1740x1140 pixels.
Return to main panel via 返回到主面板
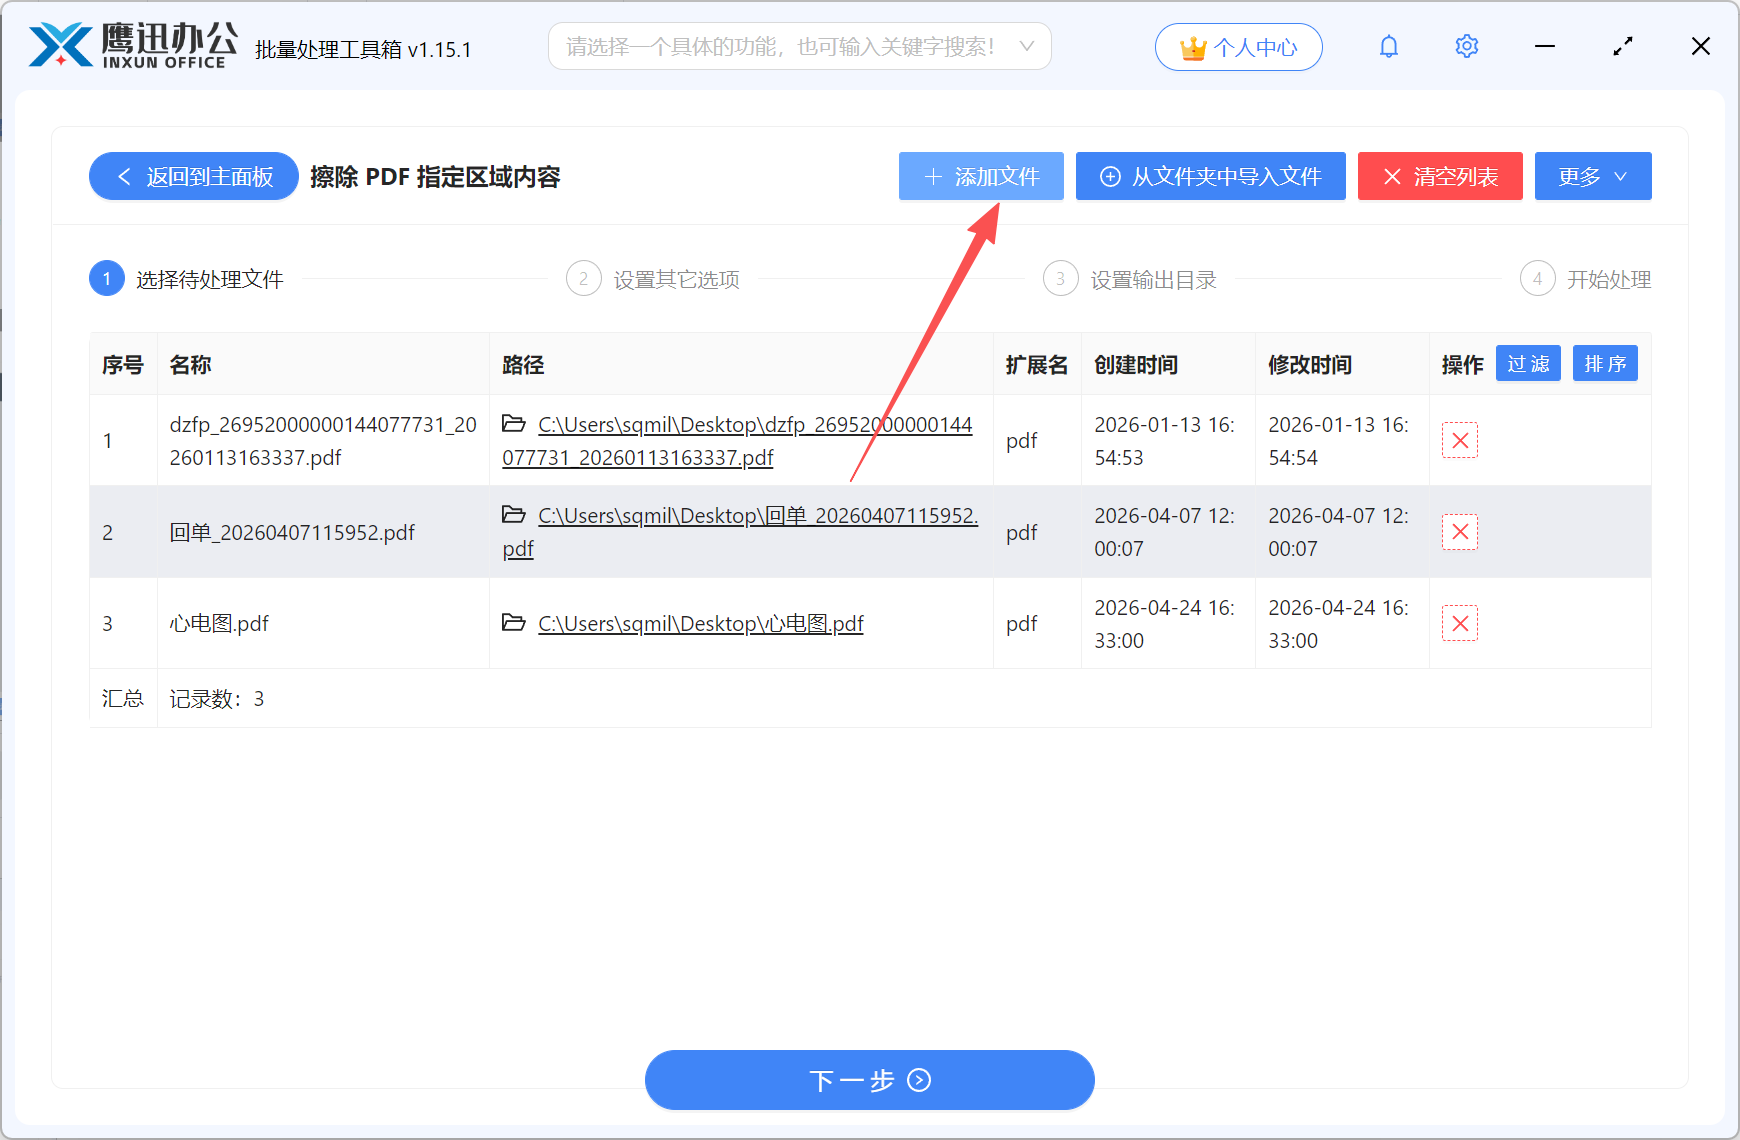click(193, 176)
